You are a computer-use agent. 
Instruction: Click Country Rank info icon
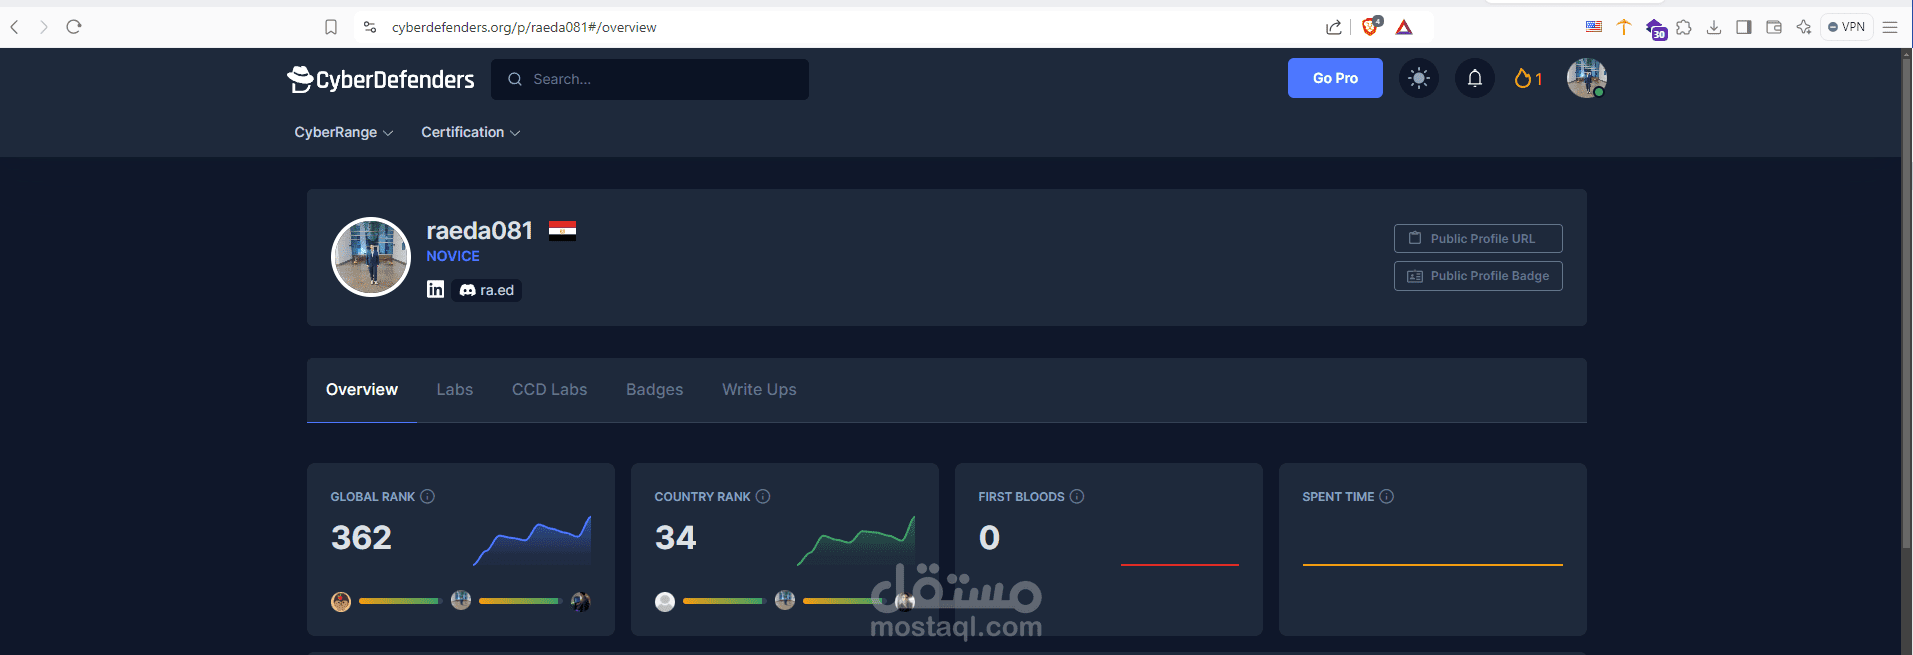[763, 496]
